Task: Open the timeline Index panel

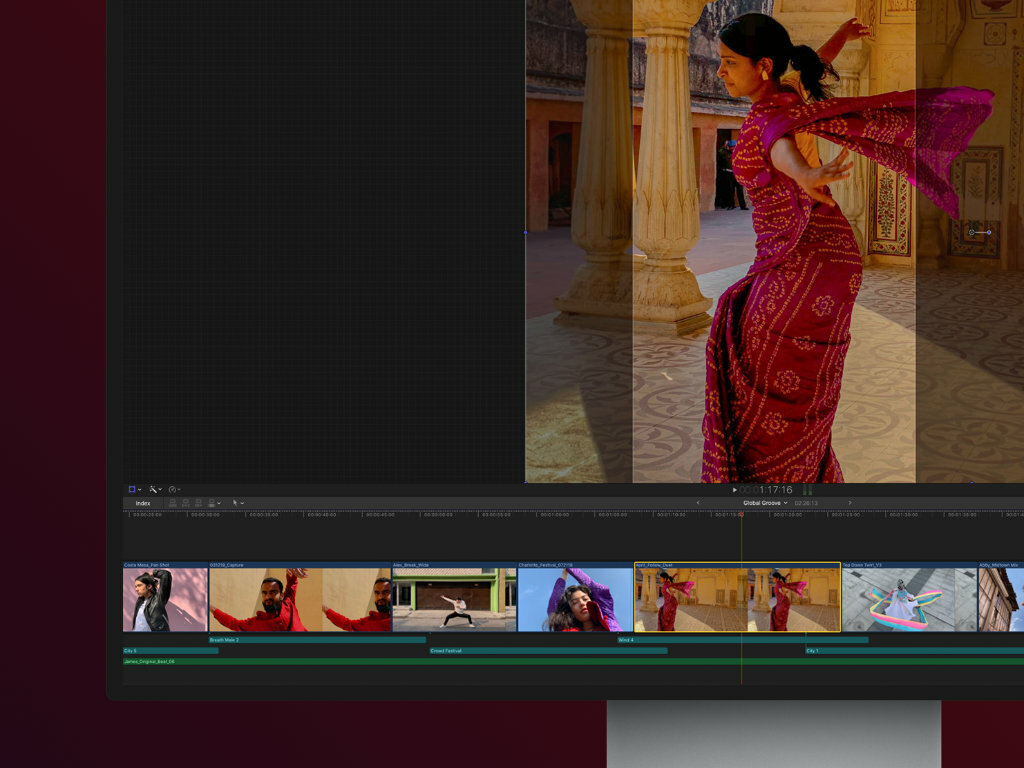Action: coord(142,503)
